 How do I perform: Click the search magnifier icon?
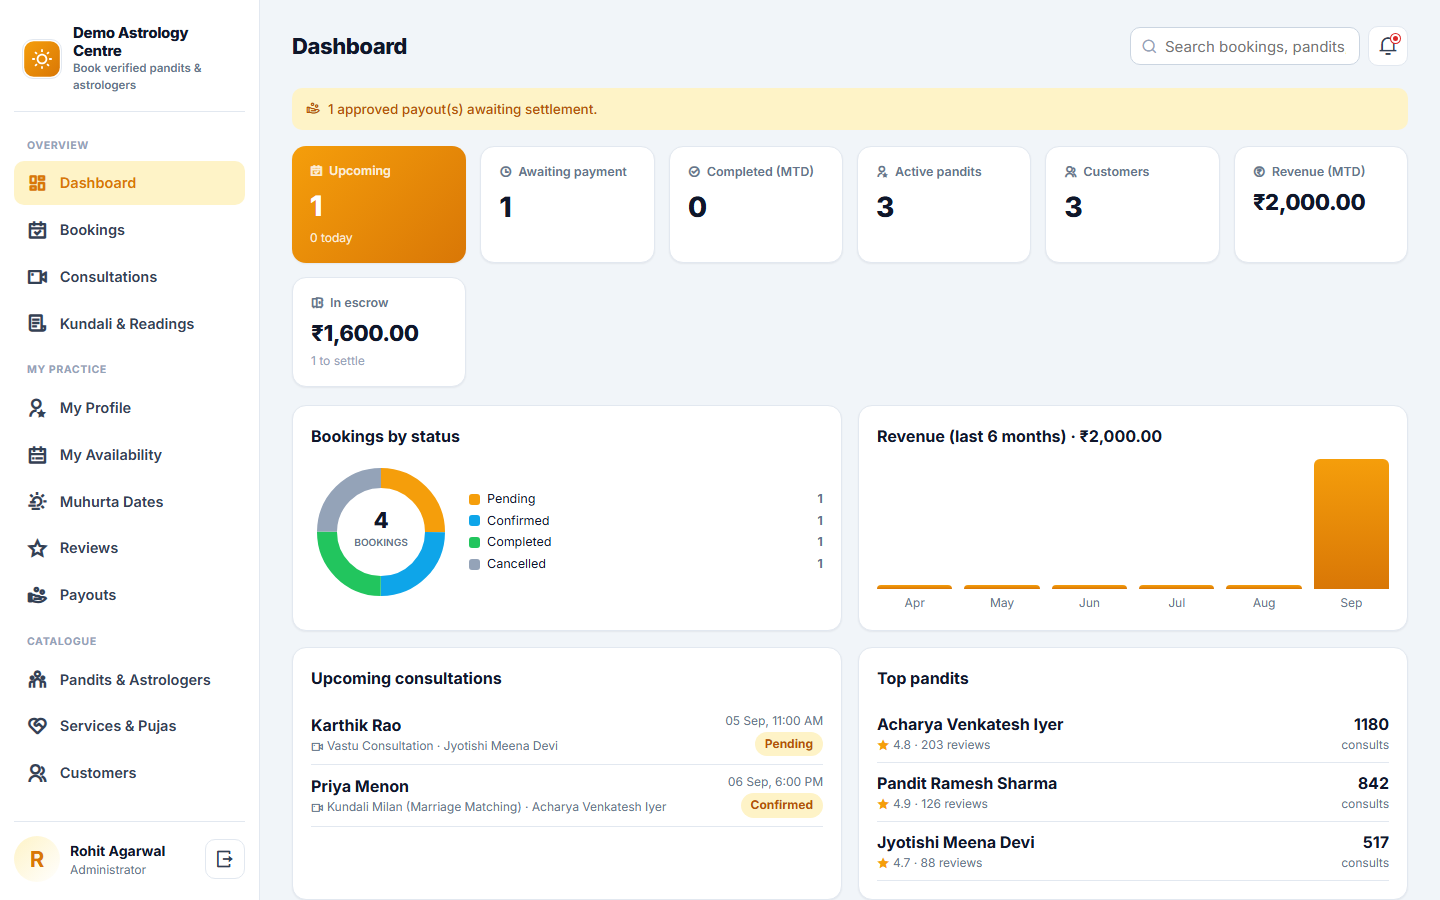tap(1149, 47)
